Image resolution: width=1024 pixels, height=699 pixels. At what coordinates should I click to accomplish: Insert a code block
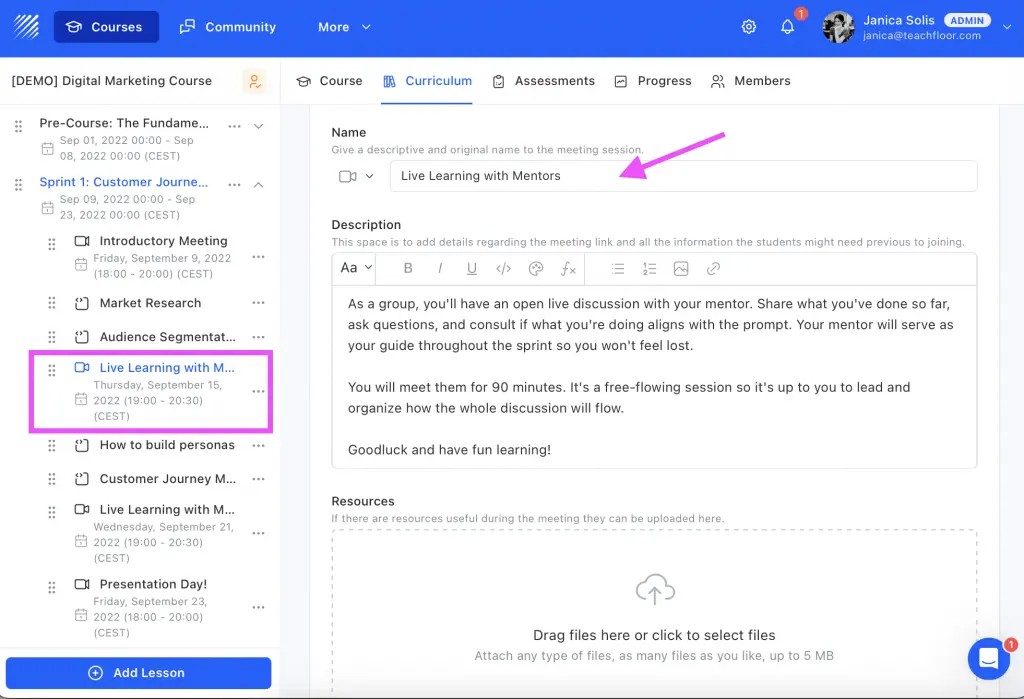point(504,268)
